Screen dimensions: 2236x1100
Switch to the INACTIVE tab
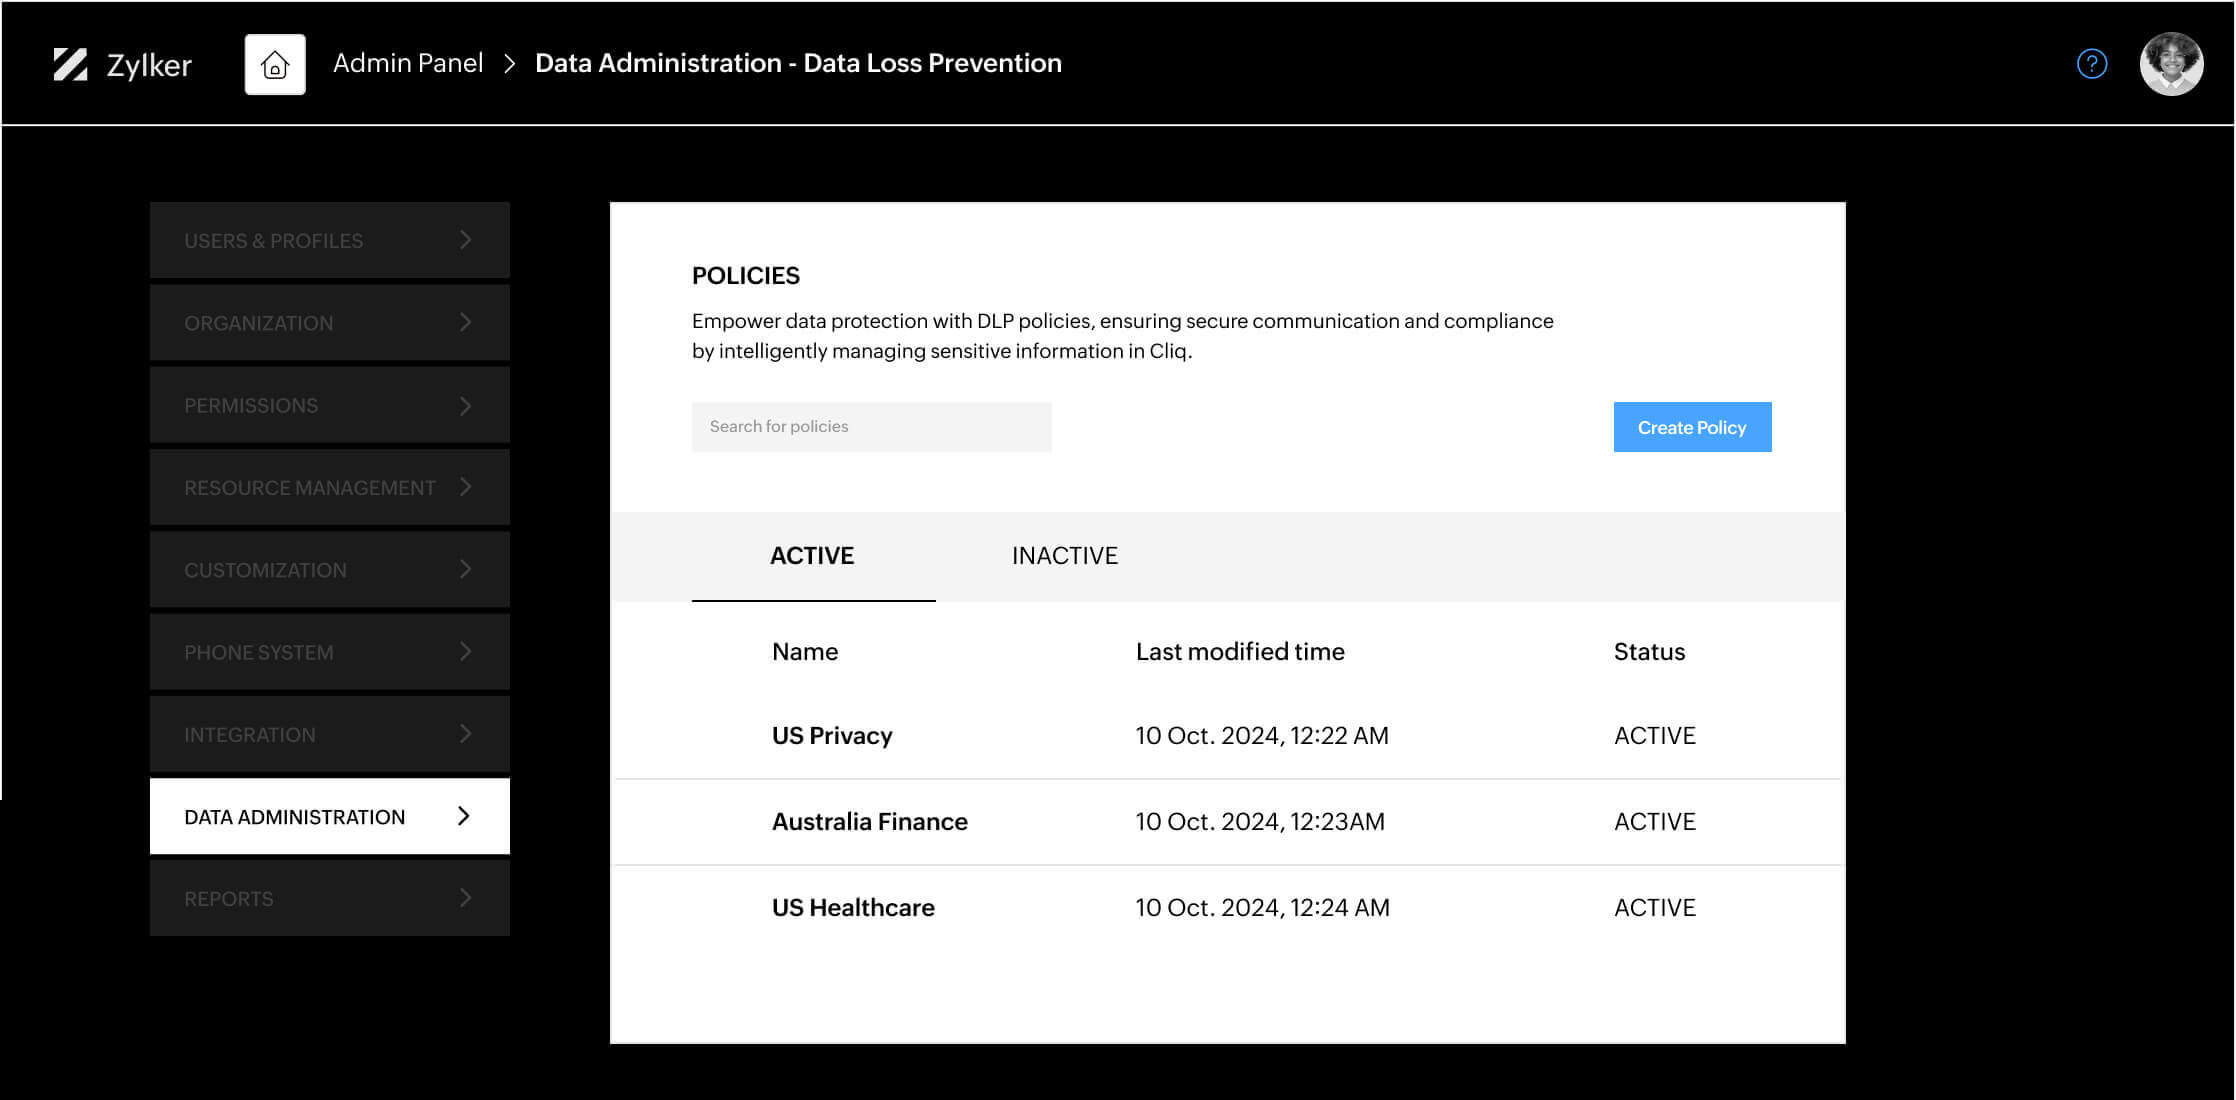(1065, 556)
